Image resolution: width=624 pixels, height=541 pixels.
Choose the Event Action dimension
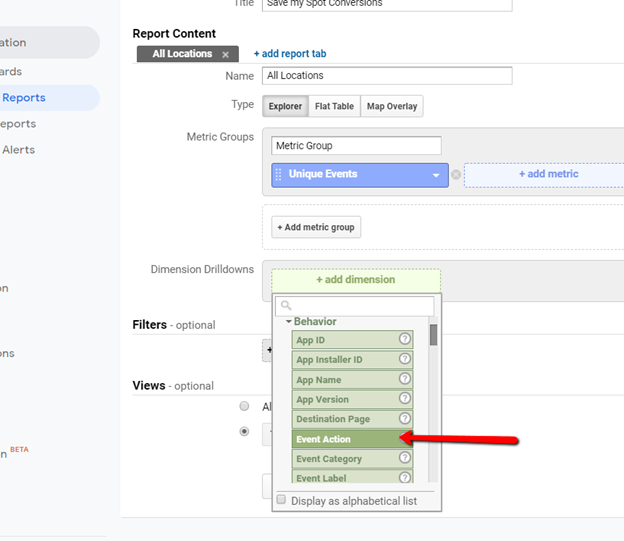(352, 439)
